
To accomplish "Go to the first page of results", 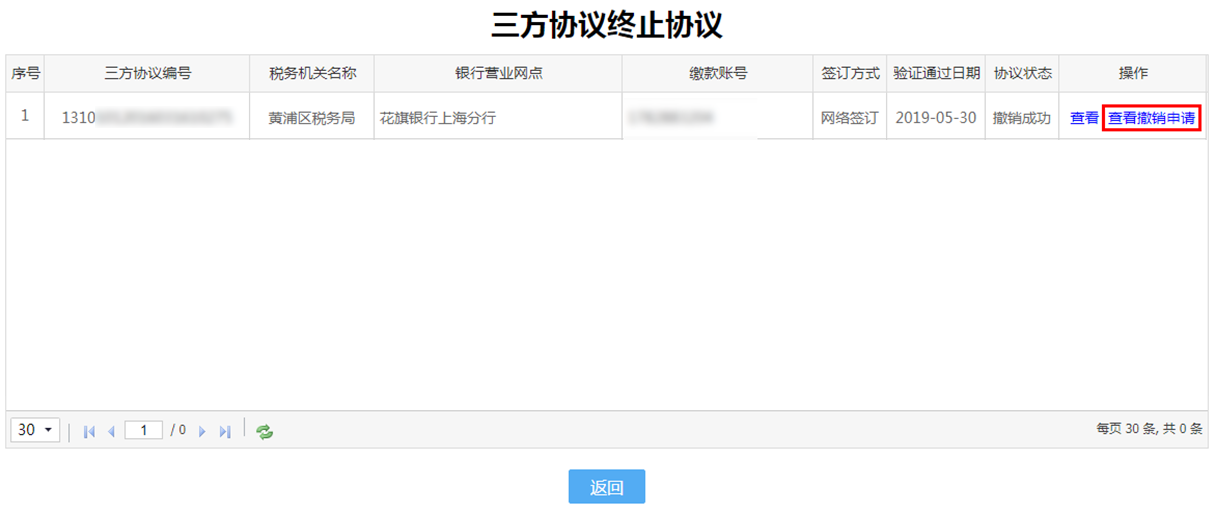I will click(89, 431).
